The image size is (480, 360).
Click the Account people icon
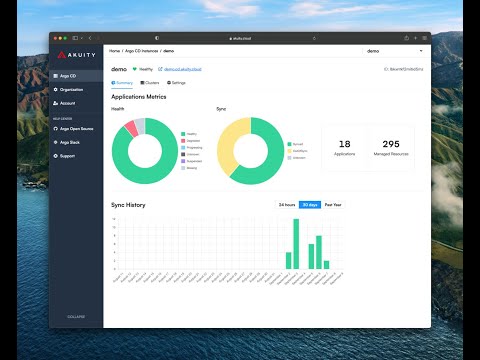[56, 103]
